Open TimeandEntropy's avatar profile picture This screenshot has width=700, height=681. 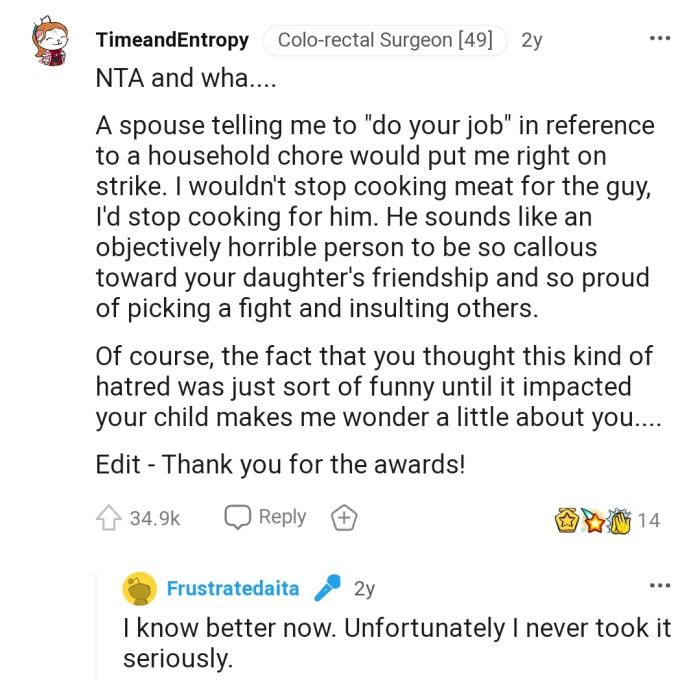tap(49, 42)
